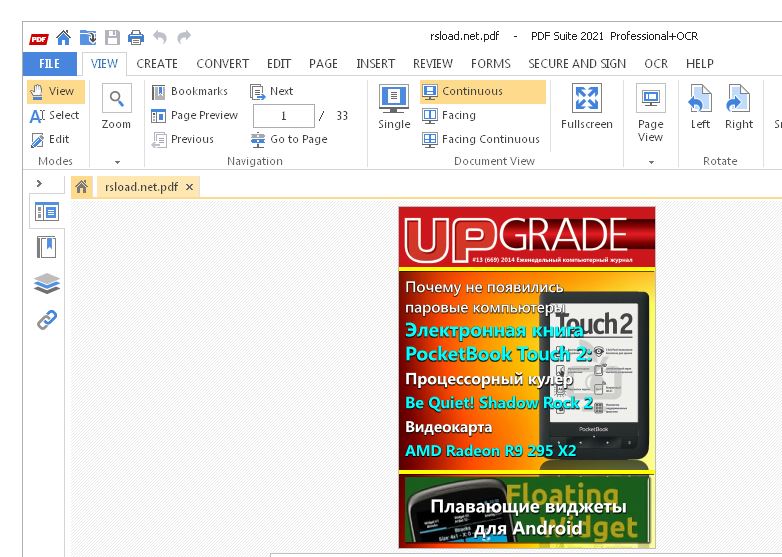Image resolution: width=782 pixels, height=557 pixels.
Task: Toggle the Page Preview panel
Action: pyautogui.click(x=195, y=115)
